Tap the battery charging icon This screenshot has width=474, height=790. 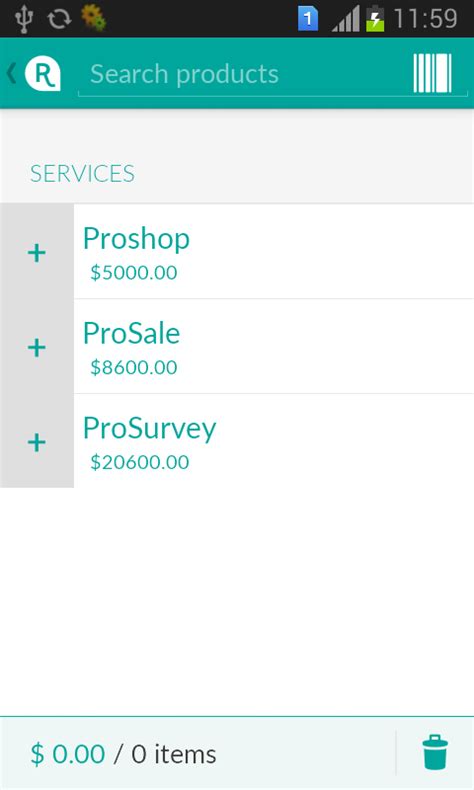coord(375,18)
